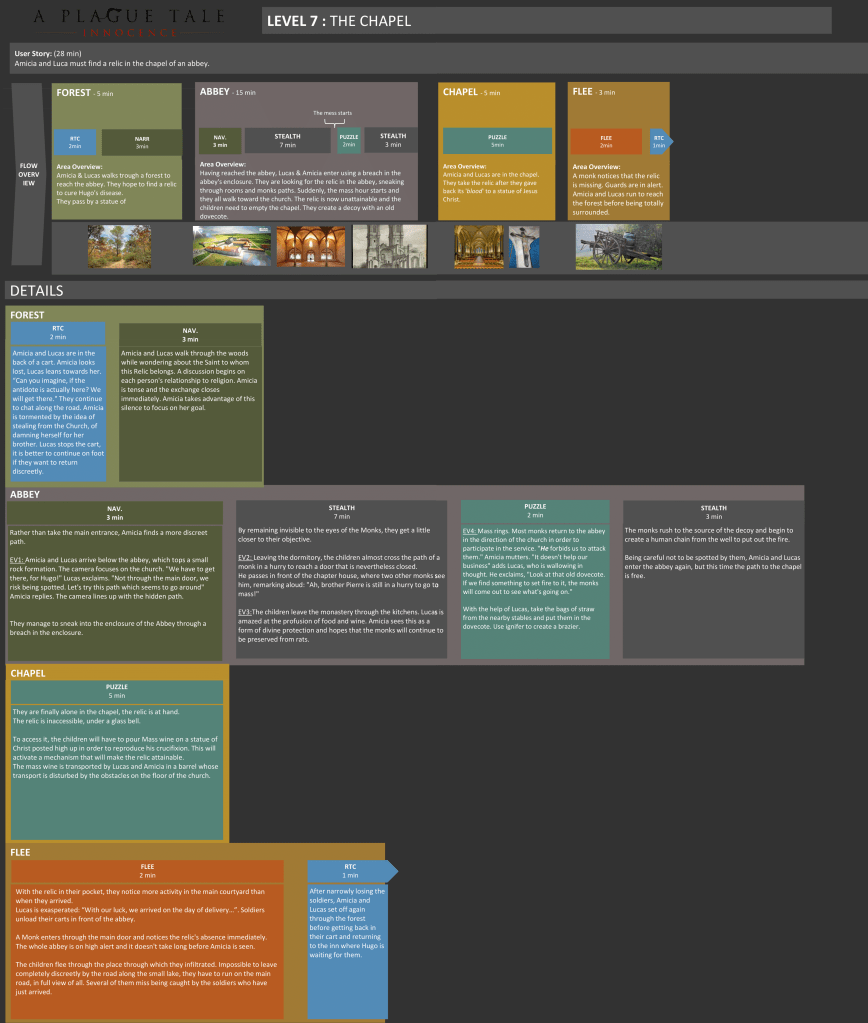This screenshot has width=868, height=1023.
Task: Click the Level 7: The Chapel title bar
Action: pyautogui.click(x=545, y=21)
